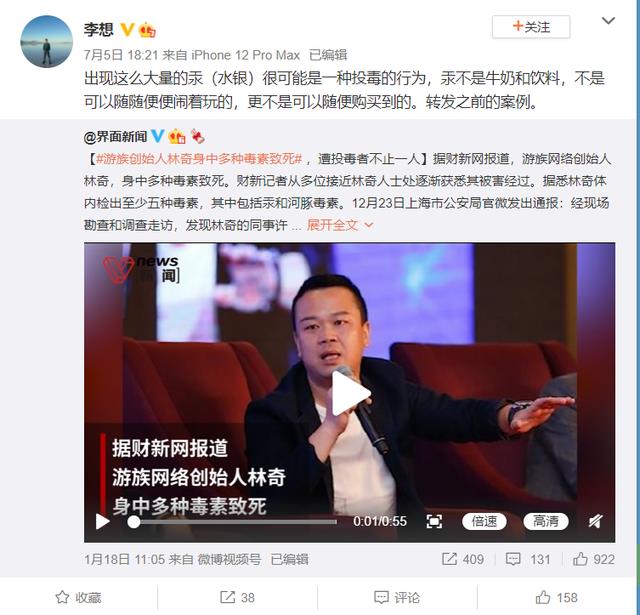
Task: Open comments icon showing 131
Action: click(513, 559)
